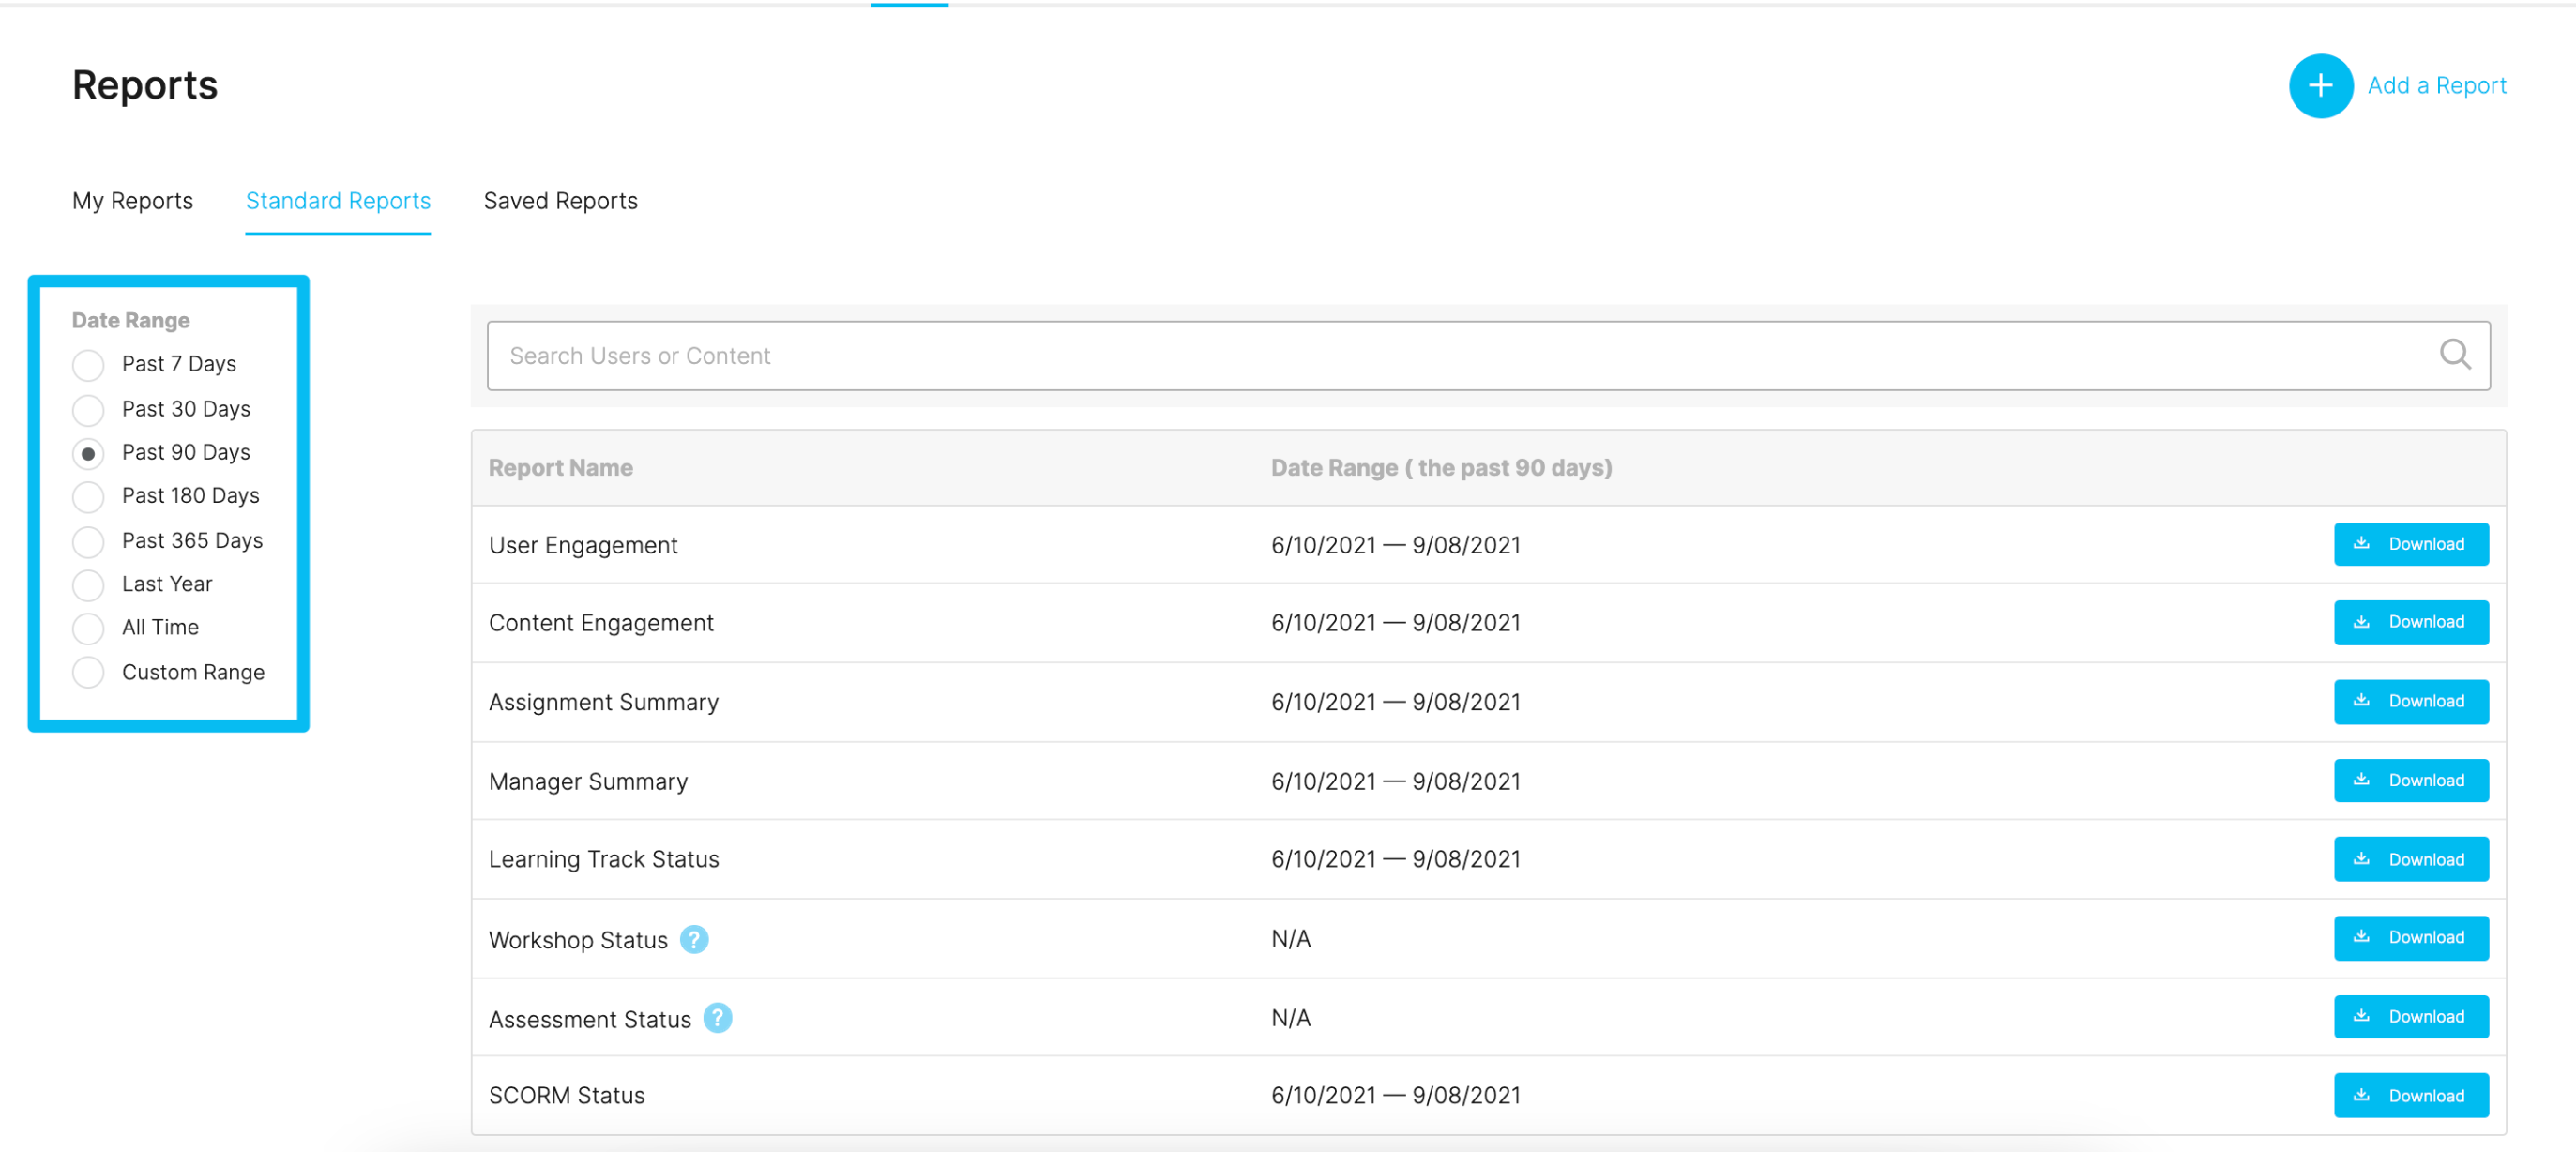Select the Past 90 Days radio button
The image size is (2576, 1152).
[88, 453]
